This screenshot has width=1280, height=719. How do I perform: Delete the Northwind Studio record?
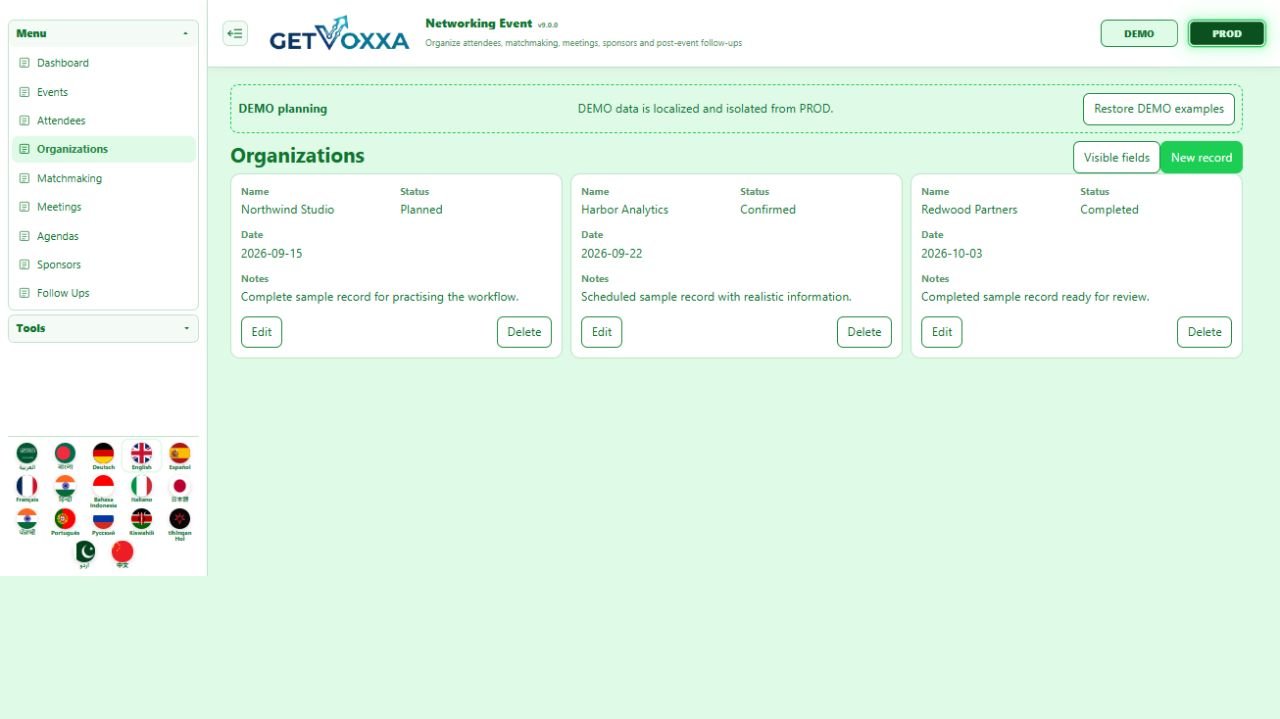524,332
